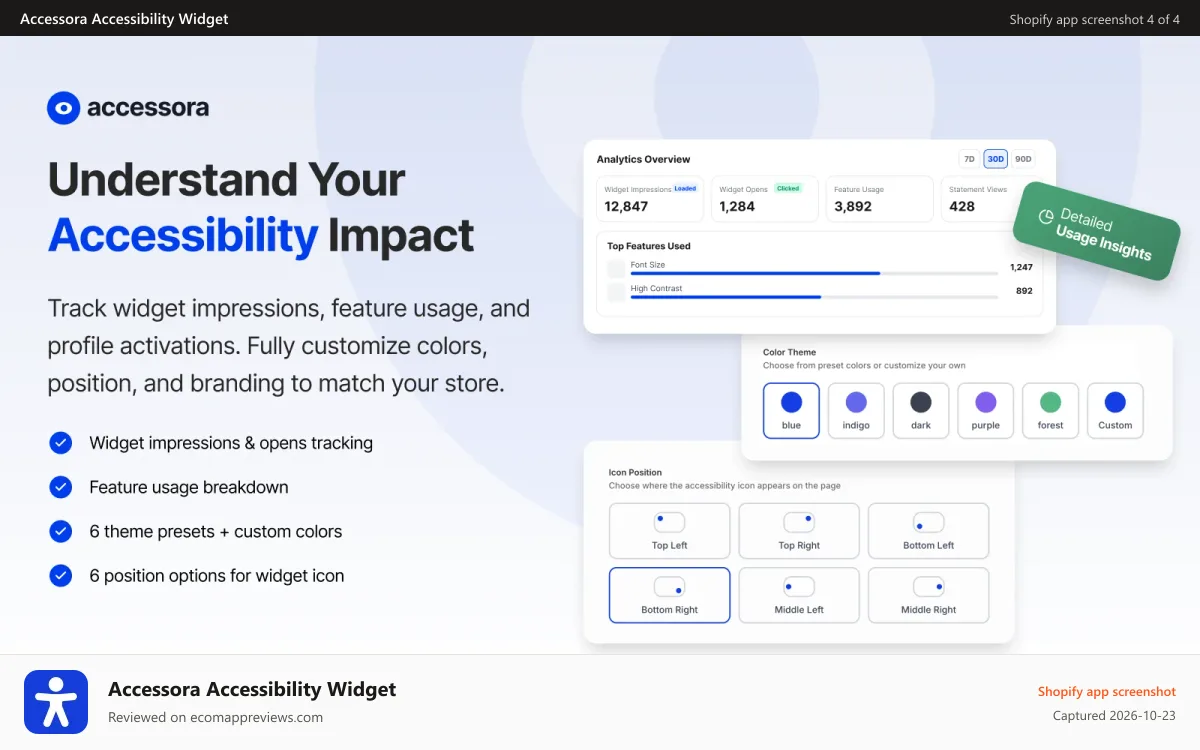Click the 'Top Features Used' heading

[649, 246]
